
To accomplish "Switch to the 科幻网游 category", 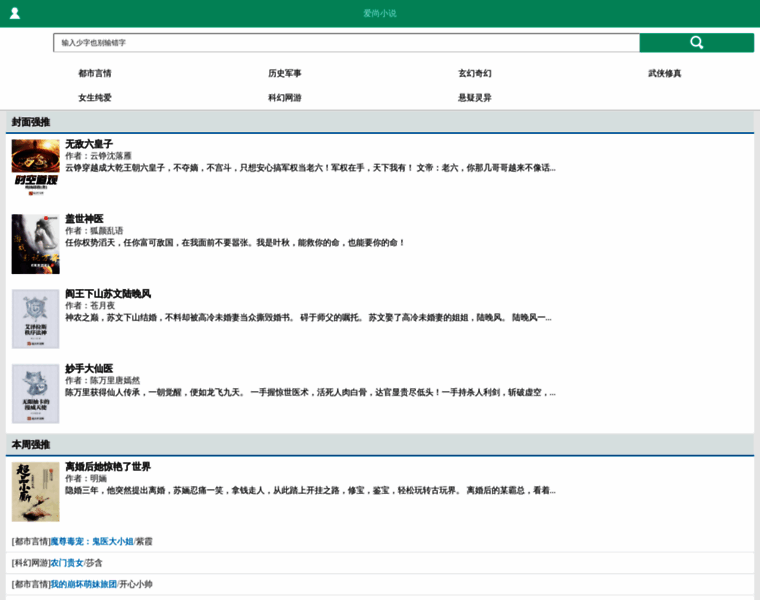I will click(285, 98).
